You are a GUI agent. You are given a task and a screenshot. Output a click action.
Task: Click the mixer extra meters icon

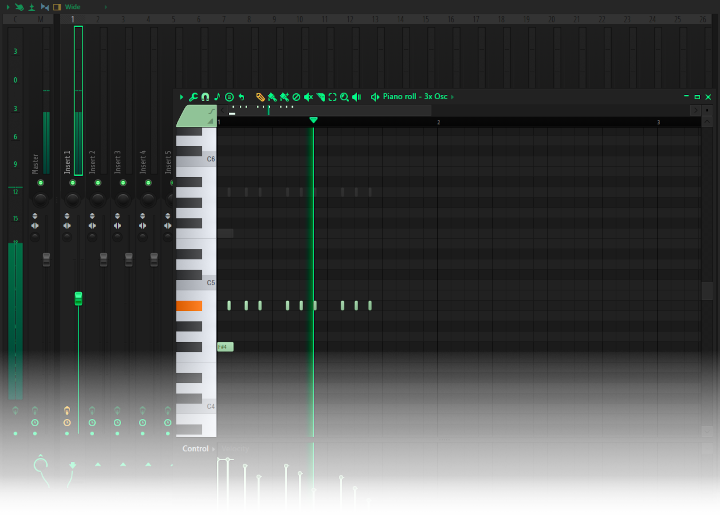(32, 7)
